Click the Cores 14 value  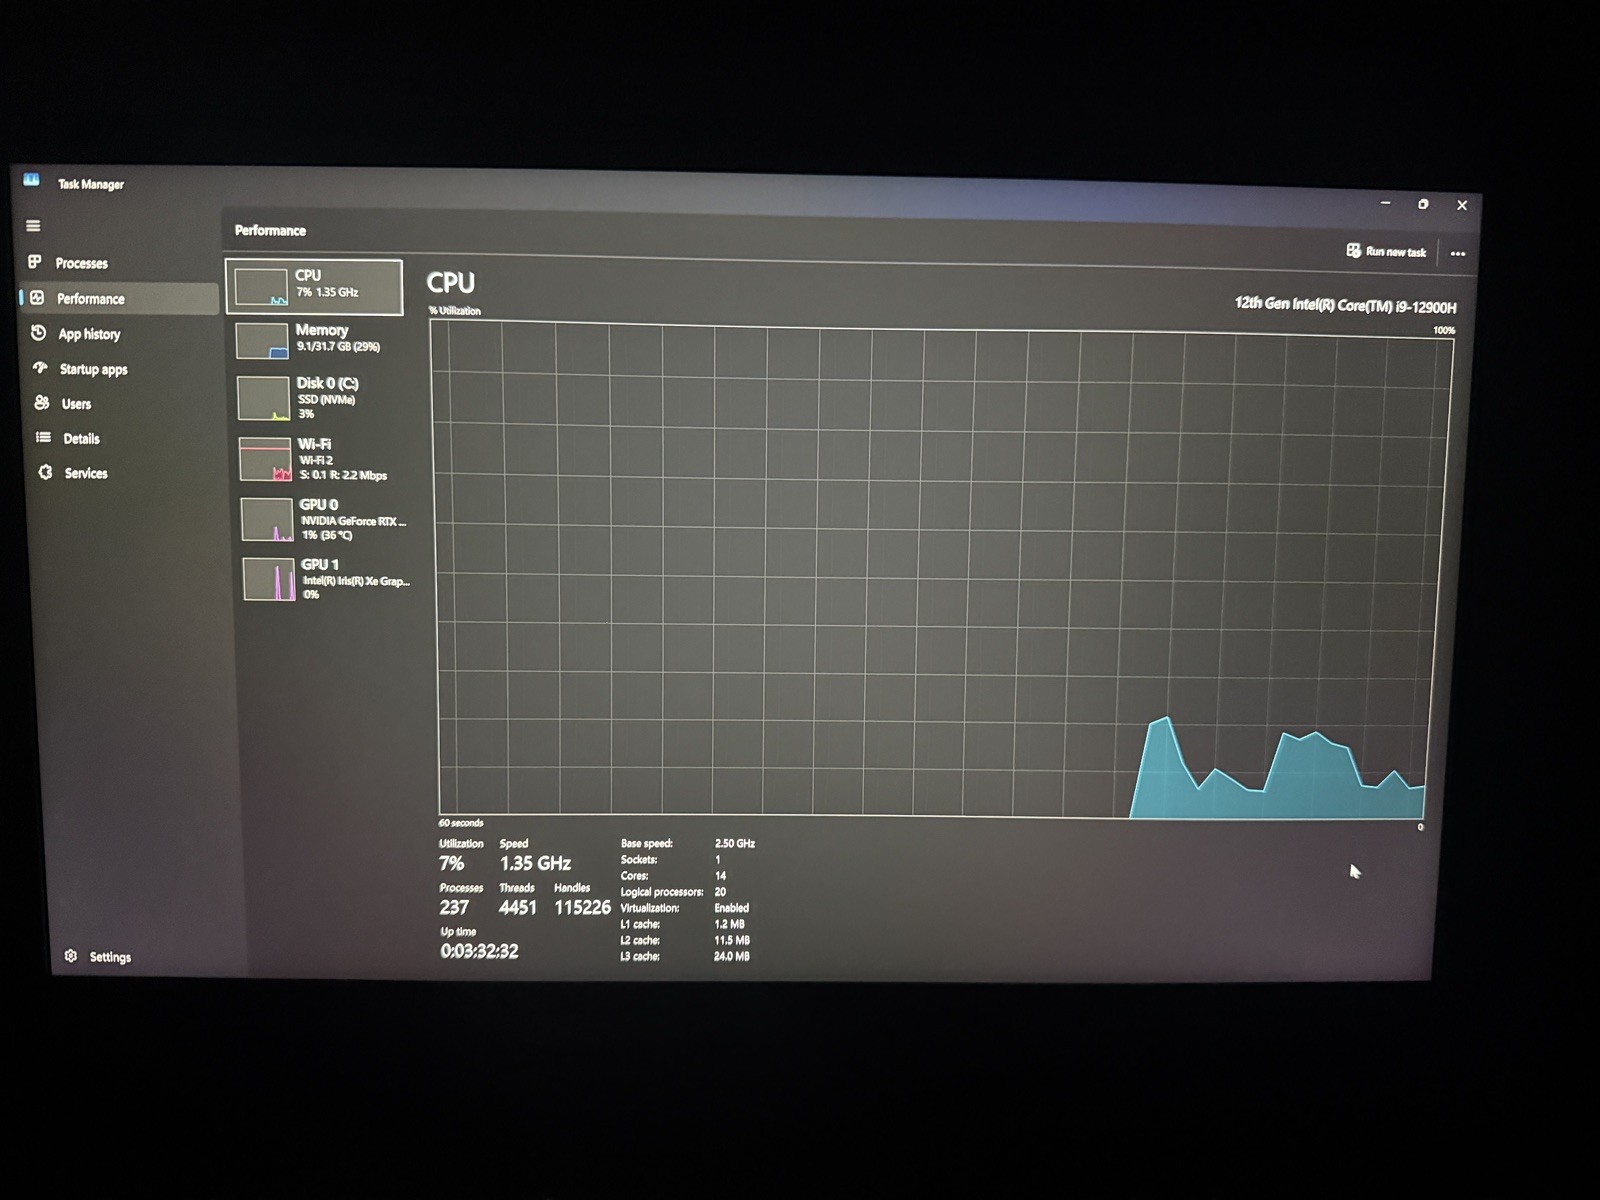tap(720, 876)
